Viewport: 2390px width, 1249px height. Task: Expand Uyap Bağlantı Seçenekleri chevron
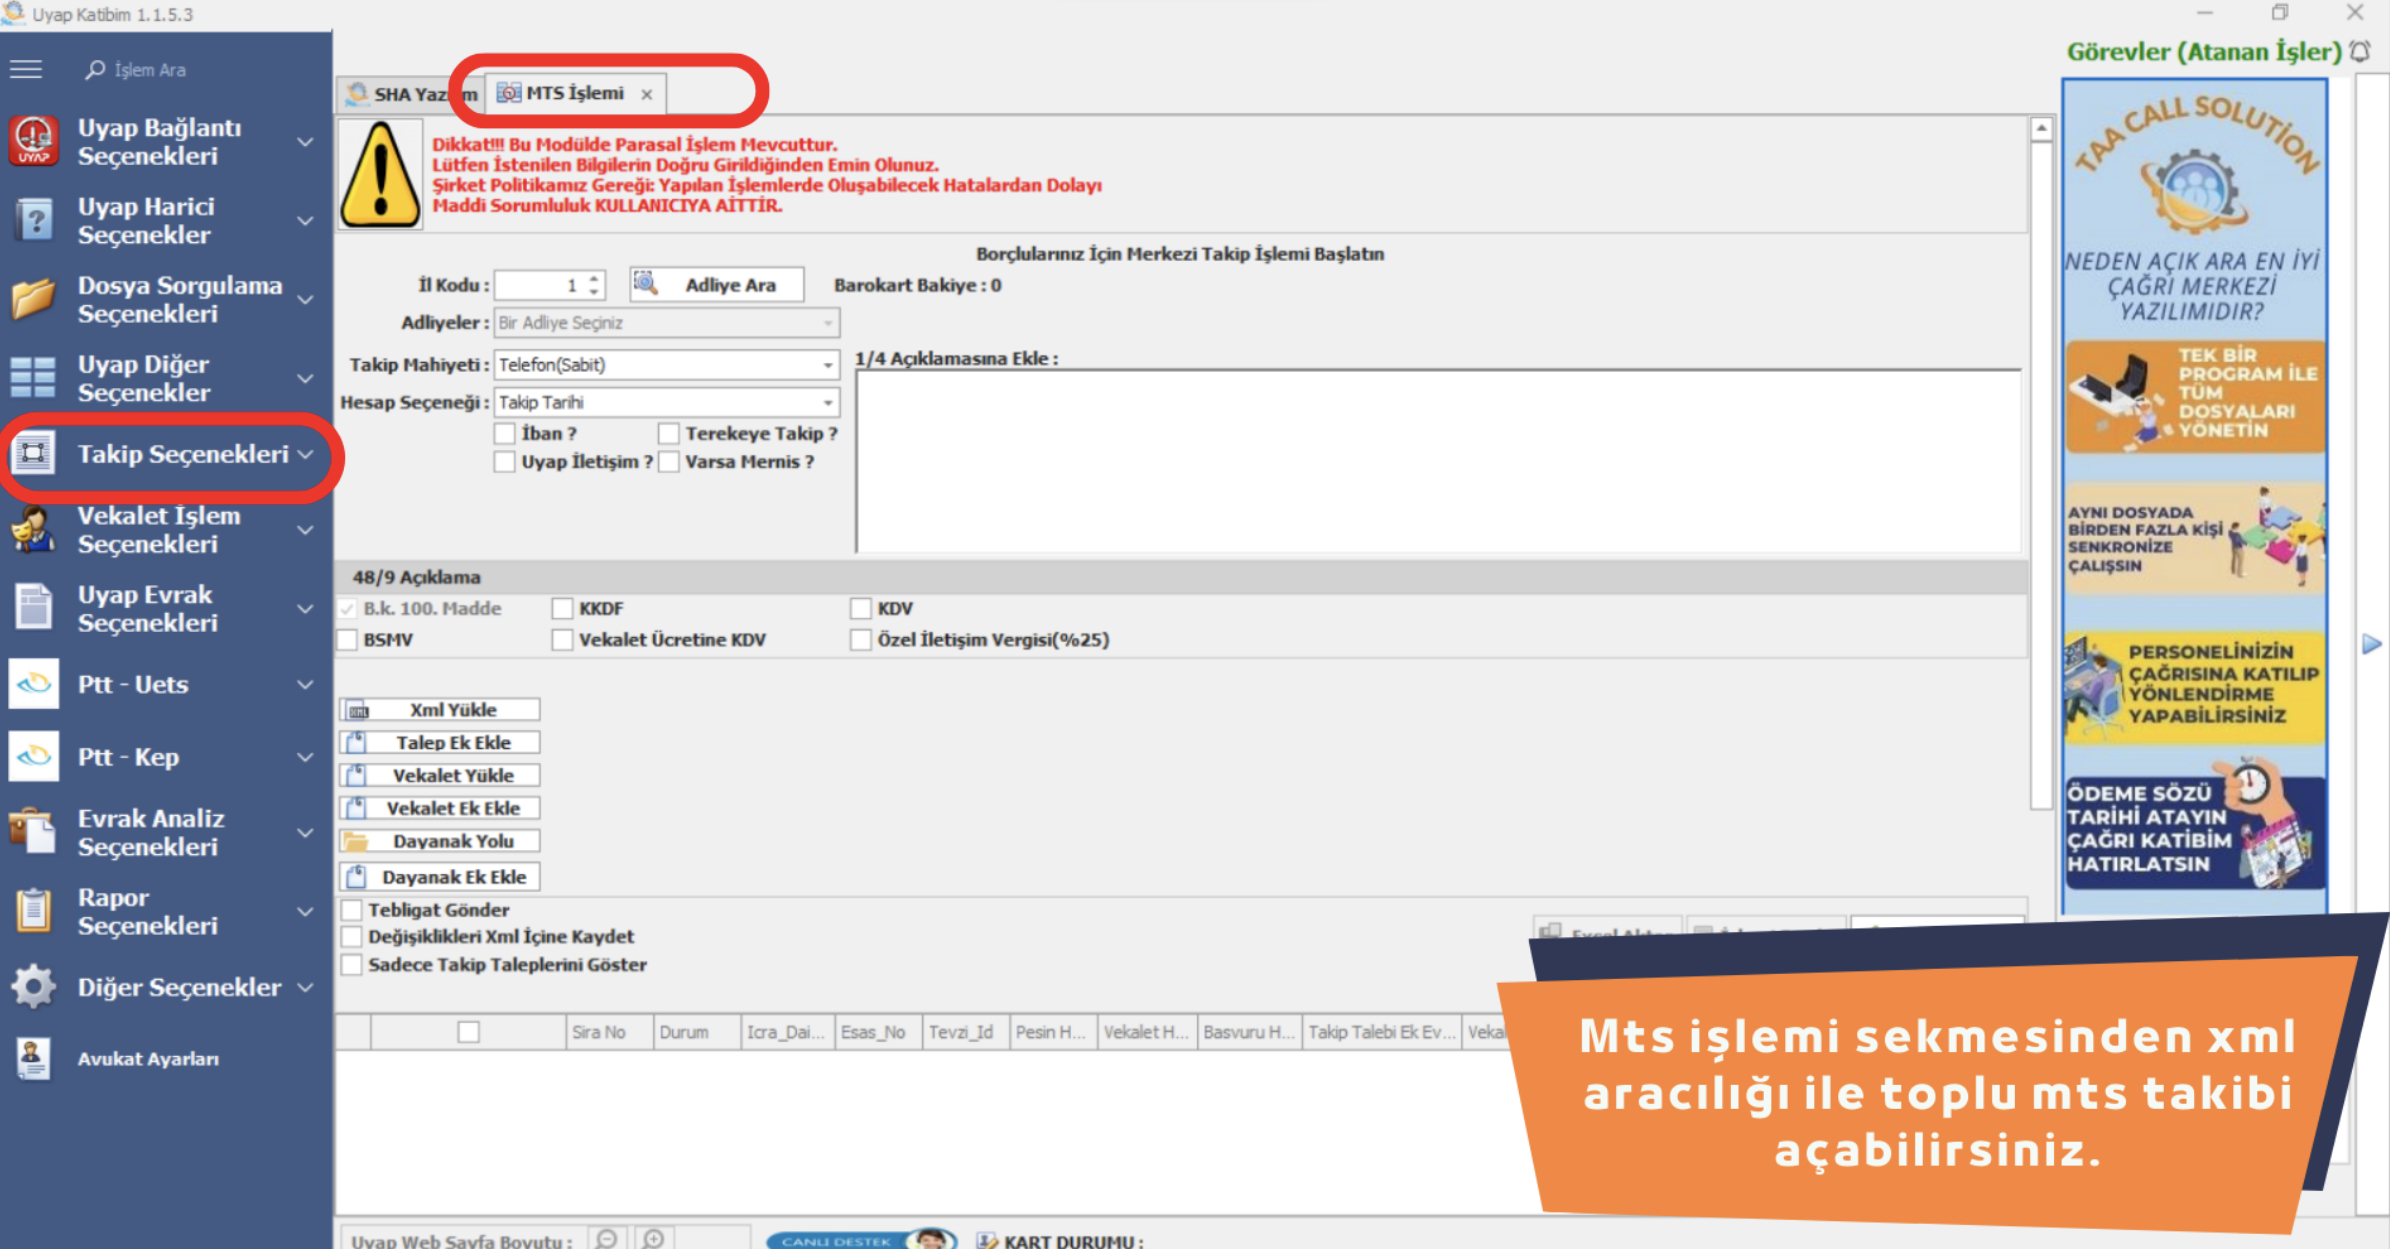point(306,141)
